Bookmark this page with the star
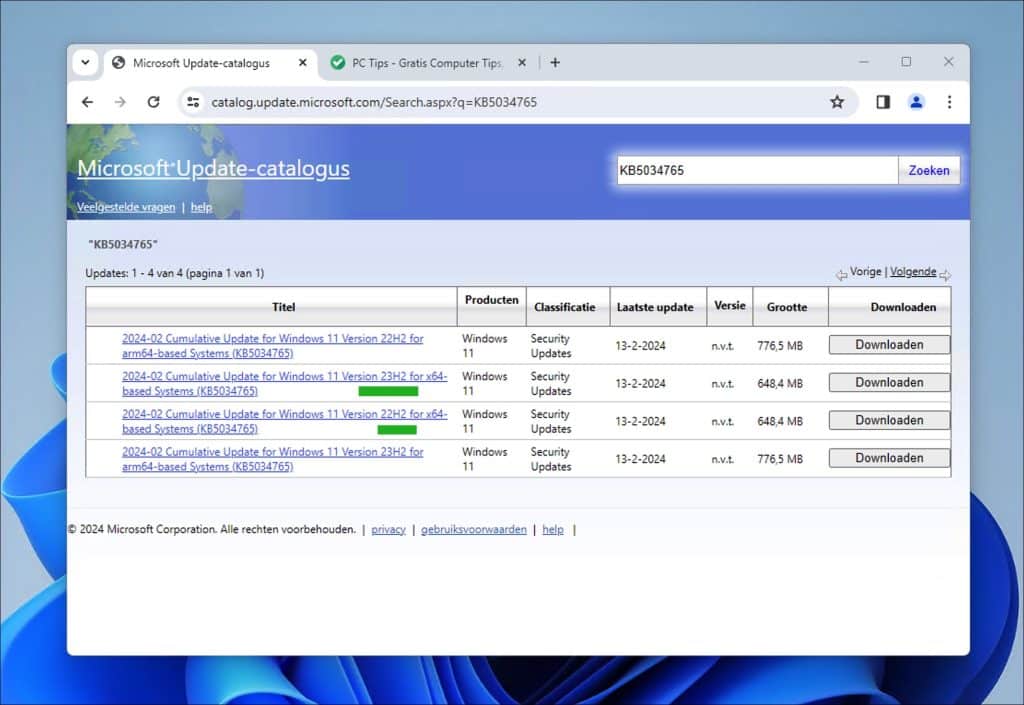The image size is (1024, 705). pyautogui.click(x=837, y=102)
